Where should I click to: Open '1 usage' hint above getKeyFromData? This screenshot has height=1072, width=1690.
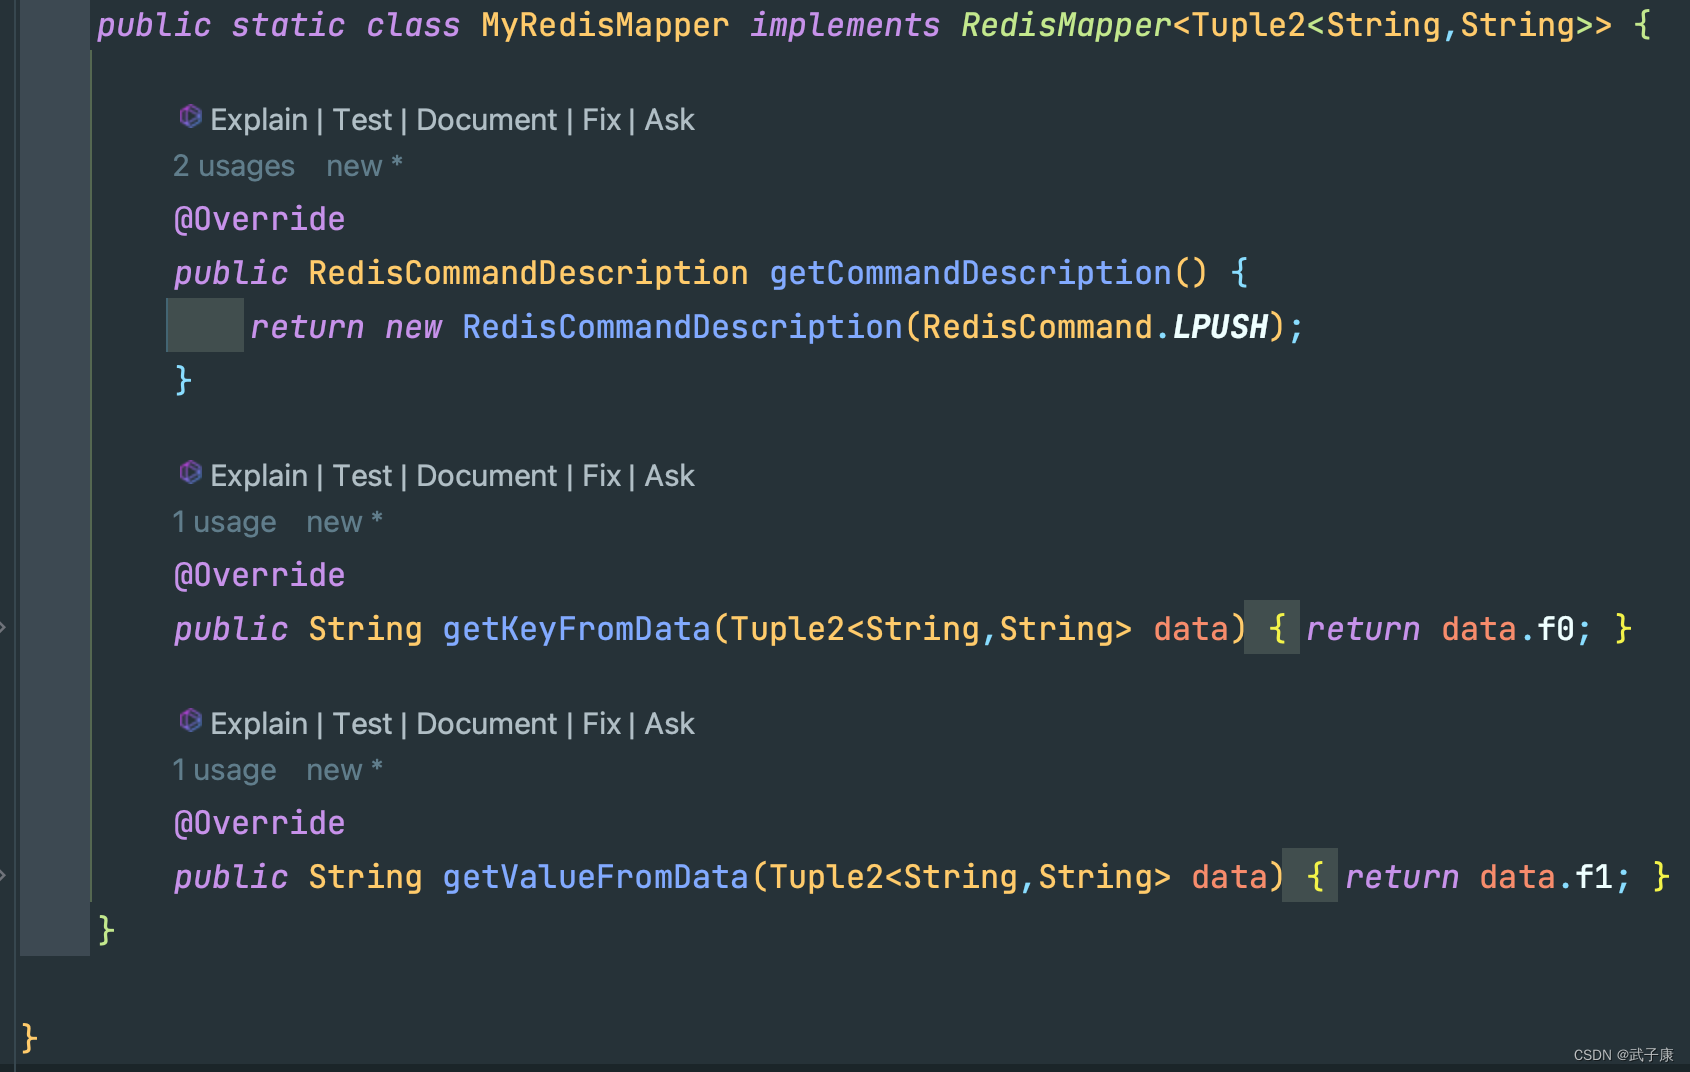[224, 522]
